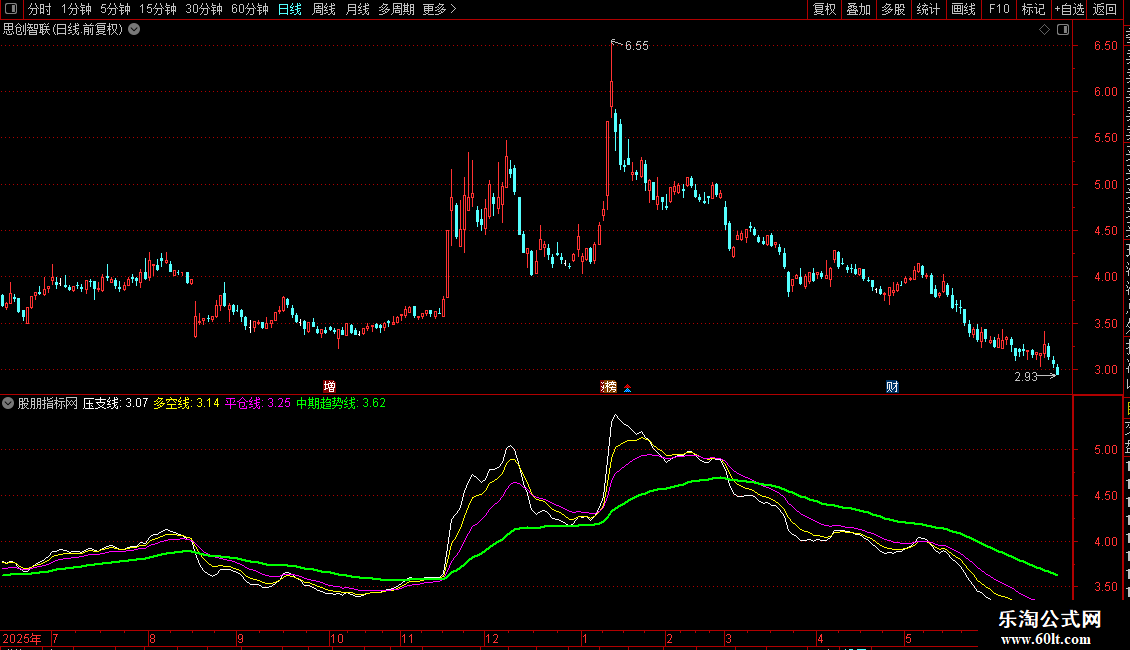Click the 思创智联(日线.前复权) chart title
The width and height of the screenshot is (1130, 650).
[63, 30]
